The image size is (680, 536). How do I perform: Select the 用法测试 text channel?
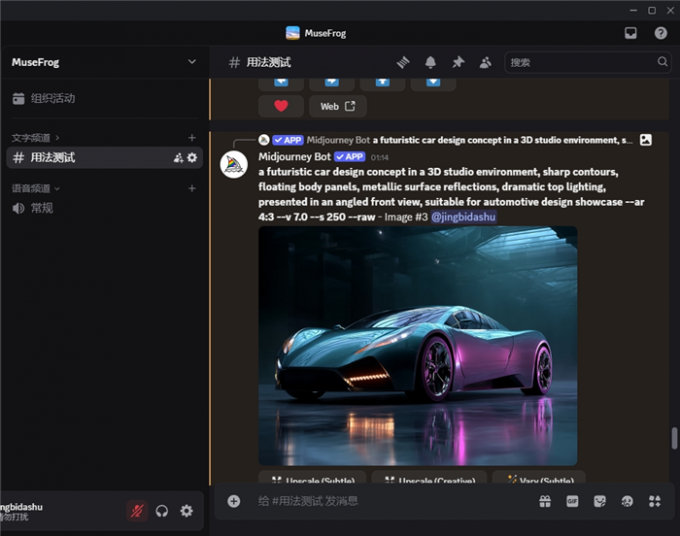point(105,157)
